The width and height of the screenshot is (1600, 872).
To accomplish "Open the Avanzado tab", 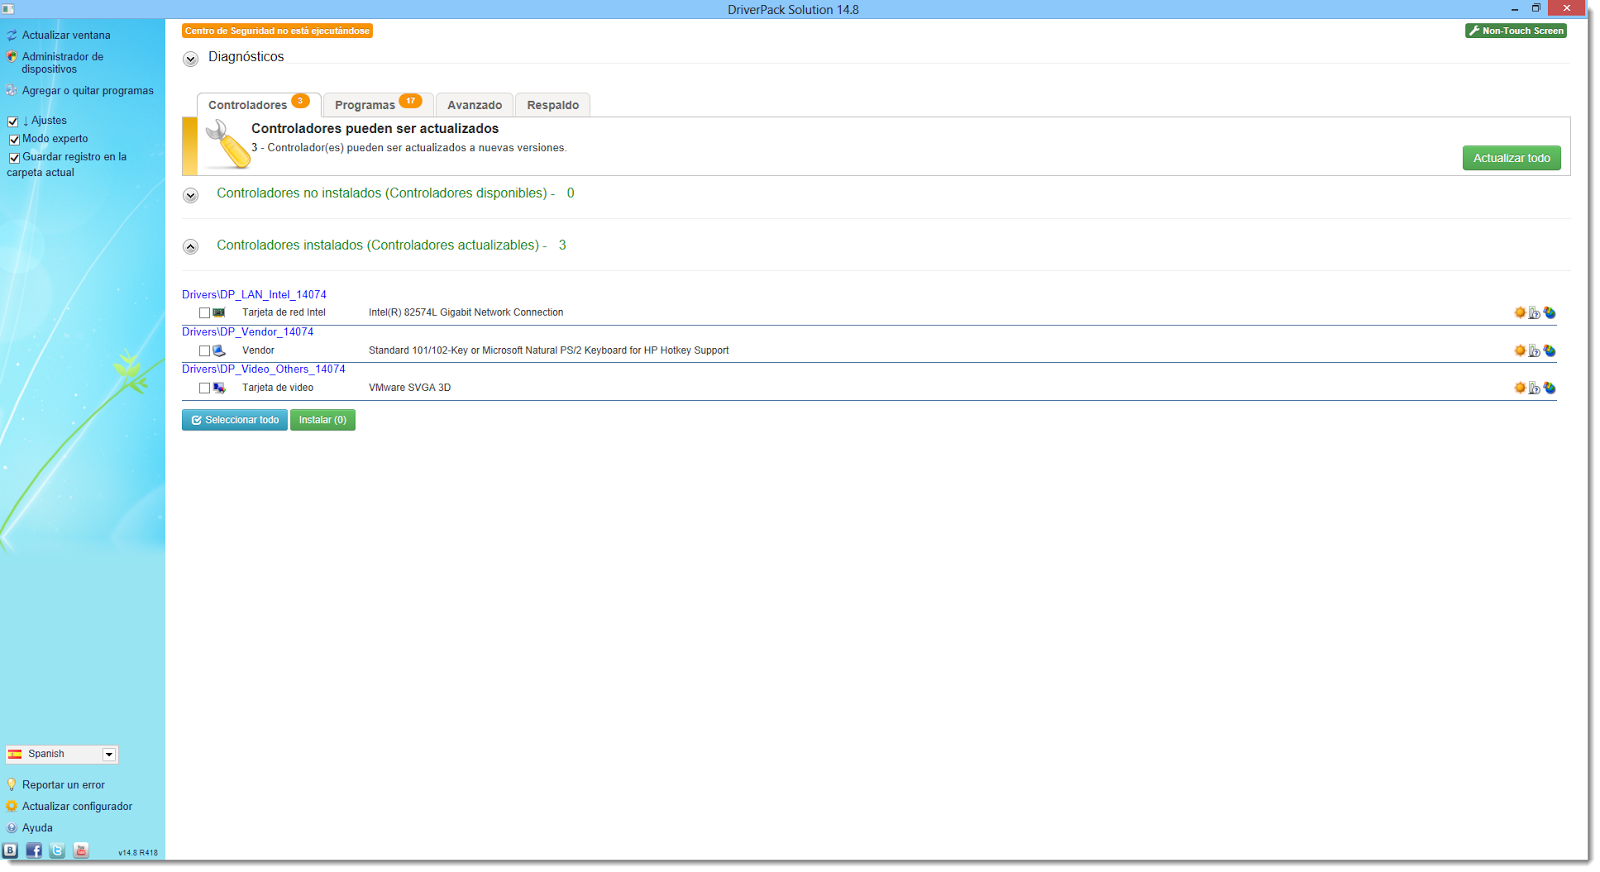I will pyautogui.click(x=475, y=104).
